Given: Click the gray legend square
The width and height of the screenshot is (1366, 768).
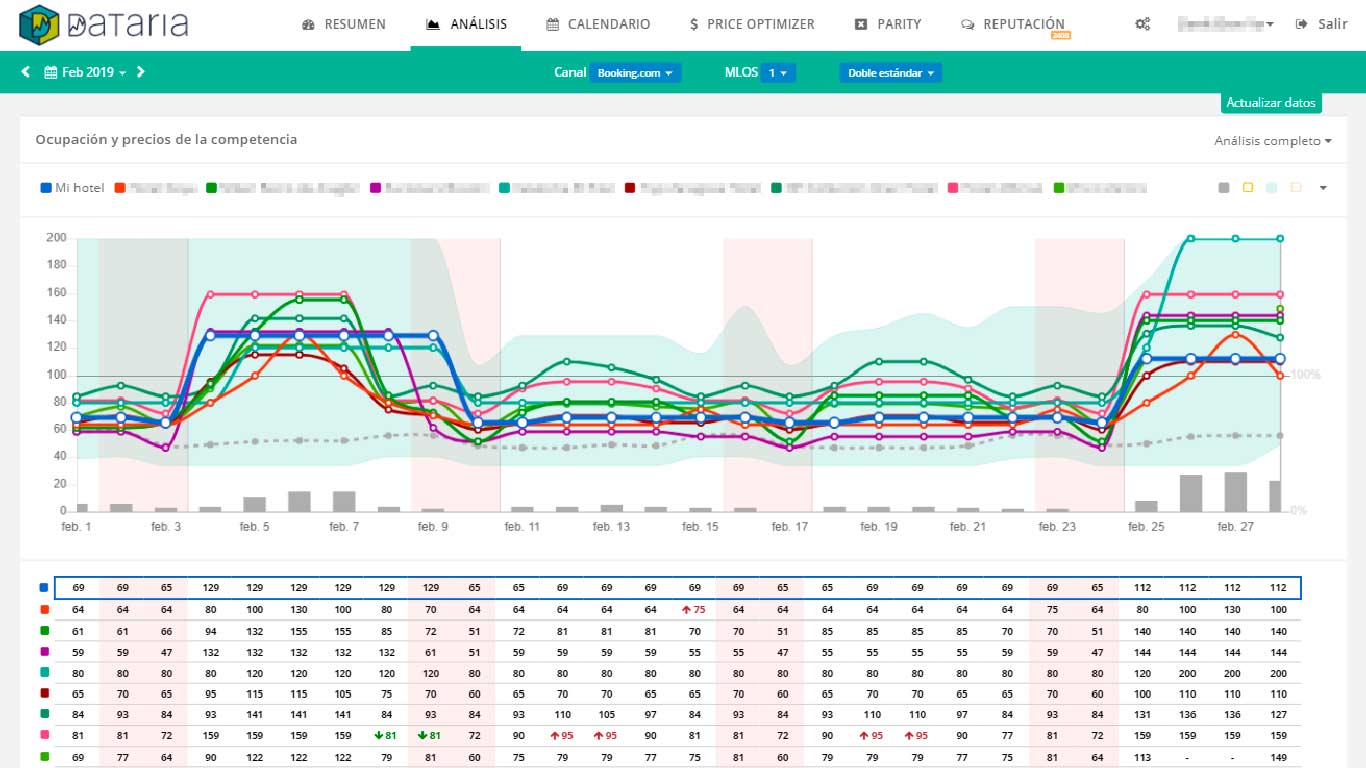Looking at the screenshot, I should click(x=1224, y=188).
